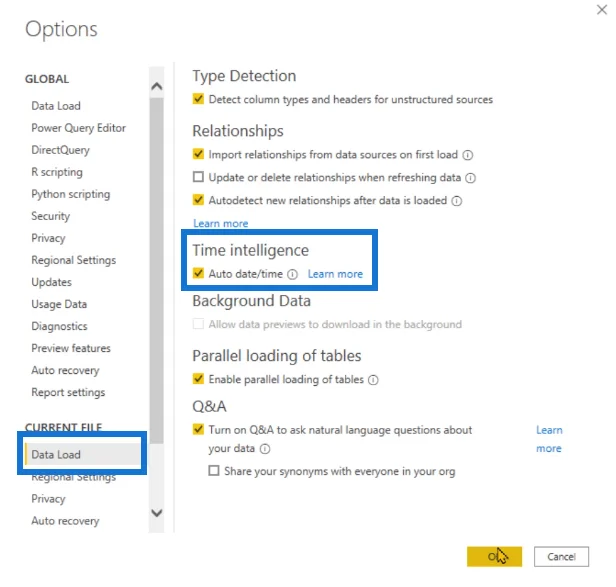
Task: Select DirectQuery in sidebar
Action: (x=60, y=150)
